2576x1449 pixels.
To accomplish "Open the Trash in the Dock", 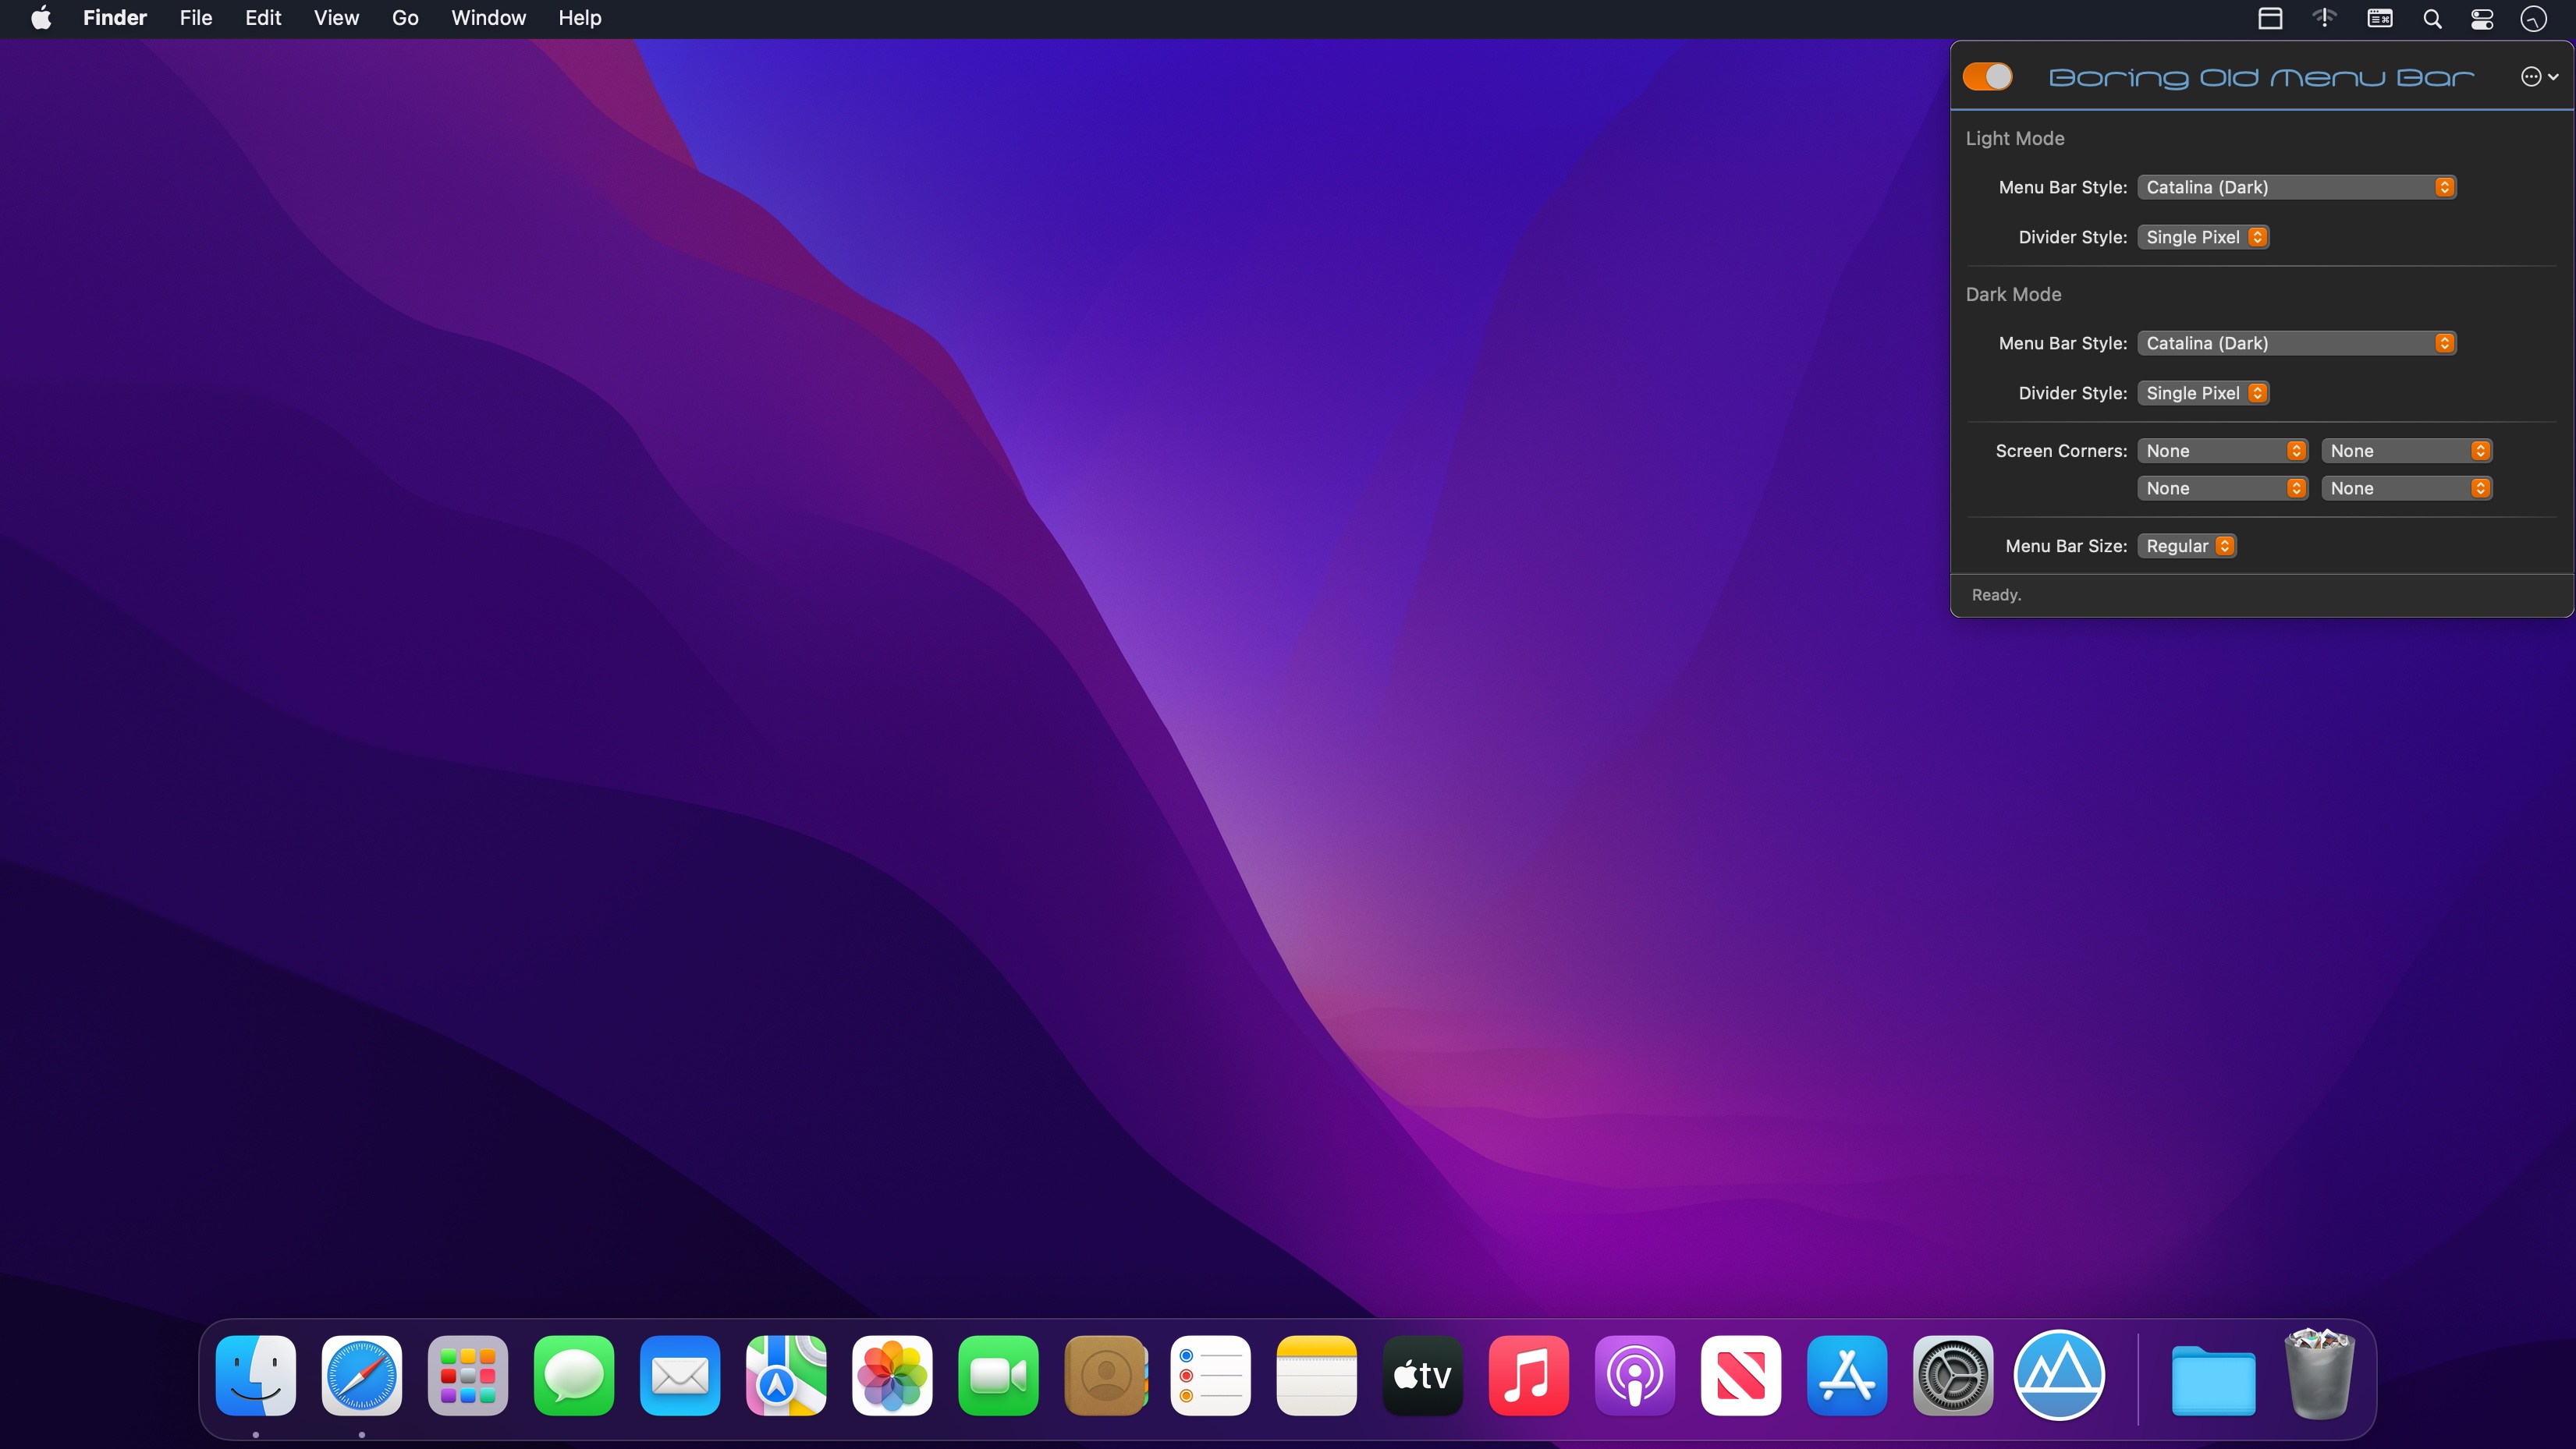I will (2320, 1373).
